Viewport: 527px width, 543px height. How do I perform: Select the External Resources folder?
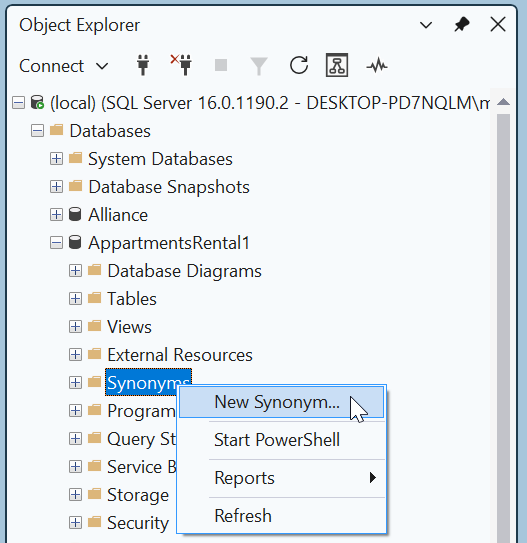tap(180, 355)
